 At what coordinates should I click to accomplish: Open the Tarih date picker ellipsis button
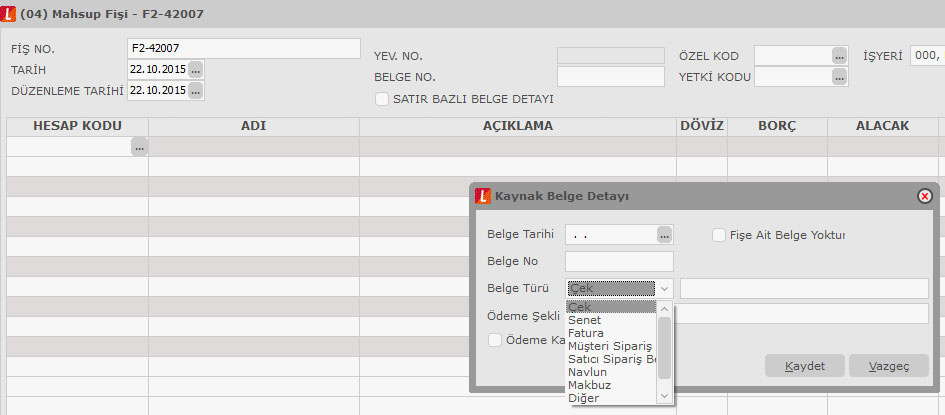point(196,70)
